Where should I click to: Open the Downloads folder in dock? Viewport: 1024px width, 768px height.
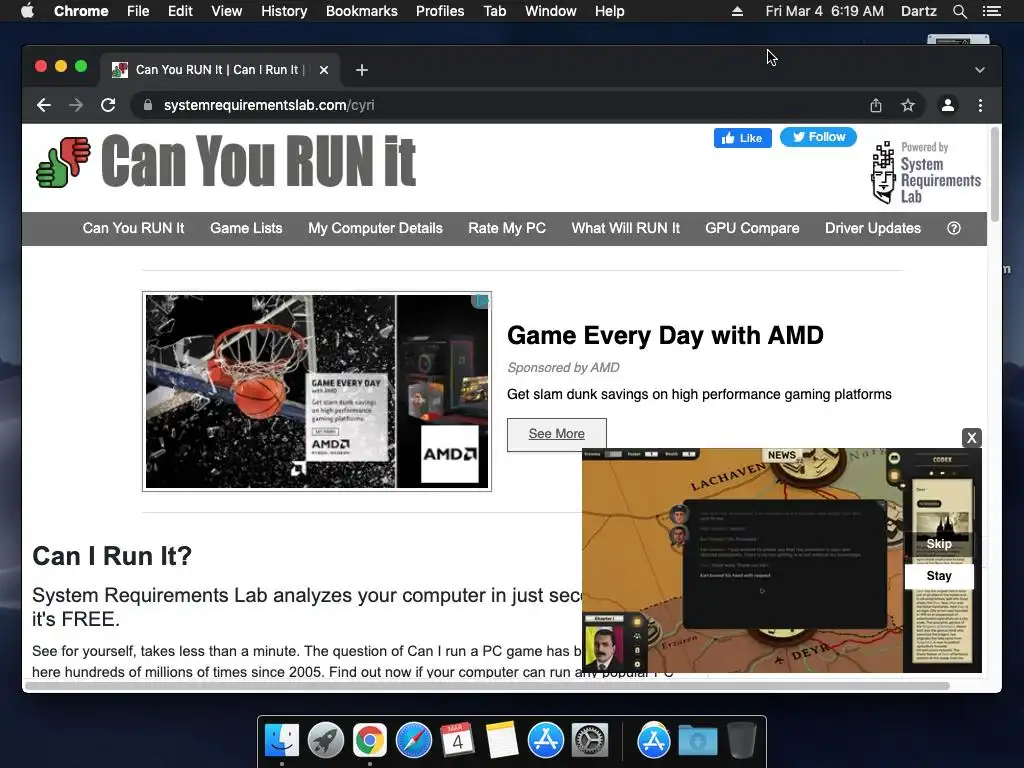pos(697,741)
